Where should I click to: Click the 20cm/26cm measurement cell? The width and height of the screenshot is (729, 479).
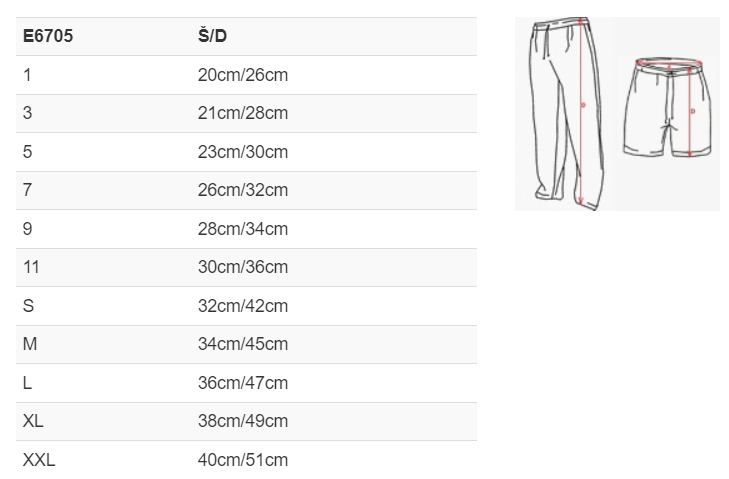[243, 75]
